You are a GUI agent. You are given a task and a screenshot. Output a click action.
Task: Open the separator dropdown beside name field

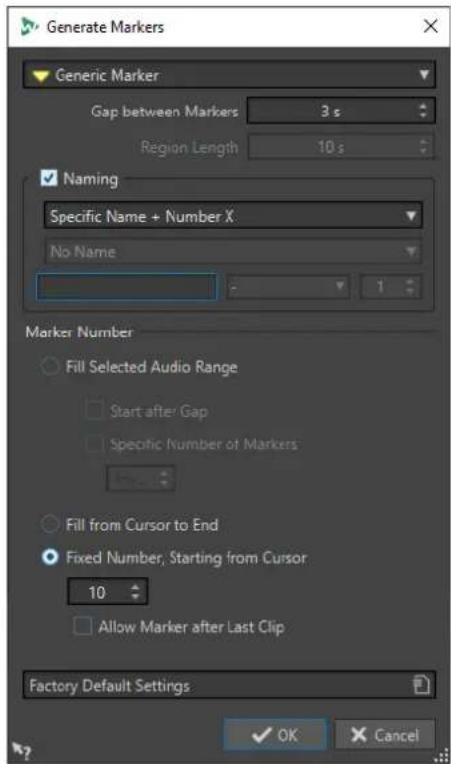(288, 286)
